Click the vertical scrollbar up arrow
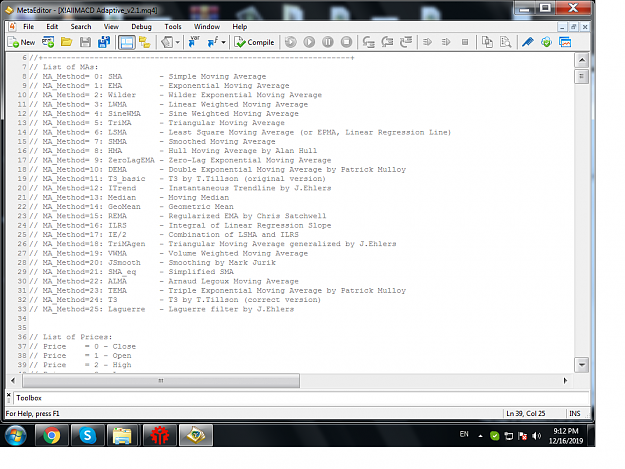The height and width of the screenshot is (469, 625). pos(582,60)
